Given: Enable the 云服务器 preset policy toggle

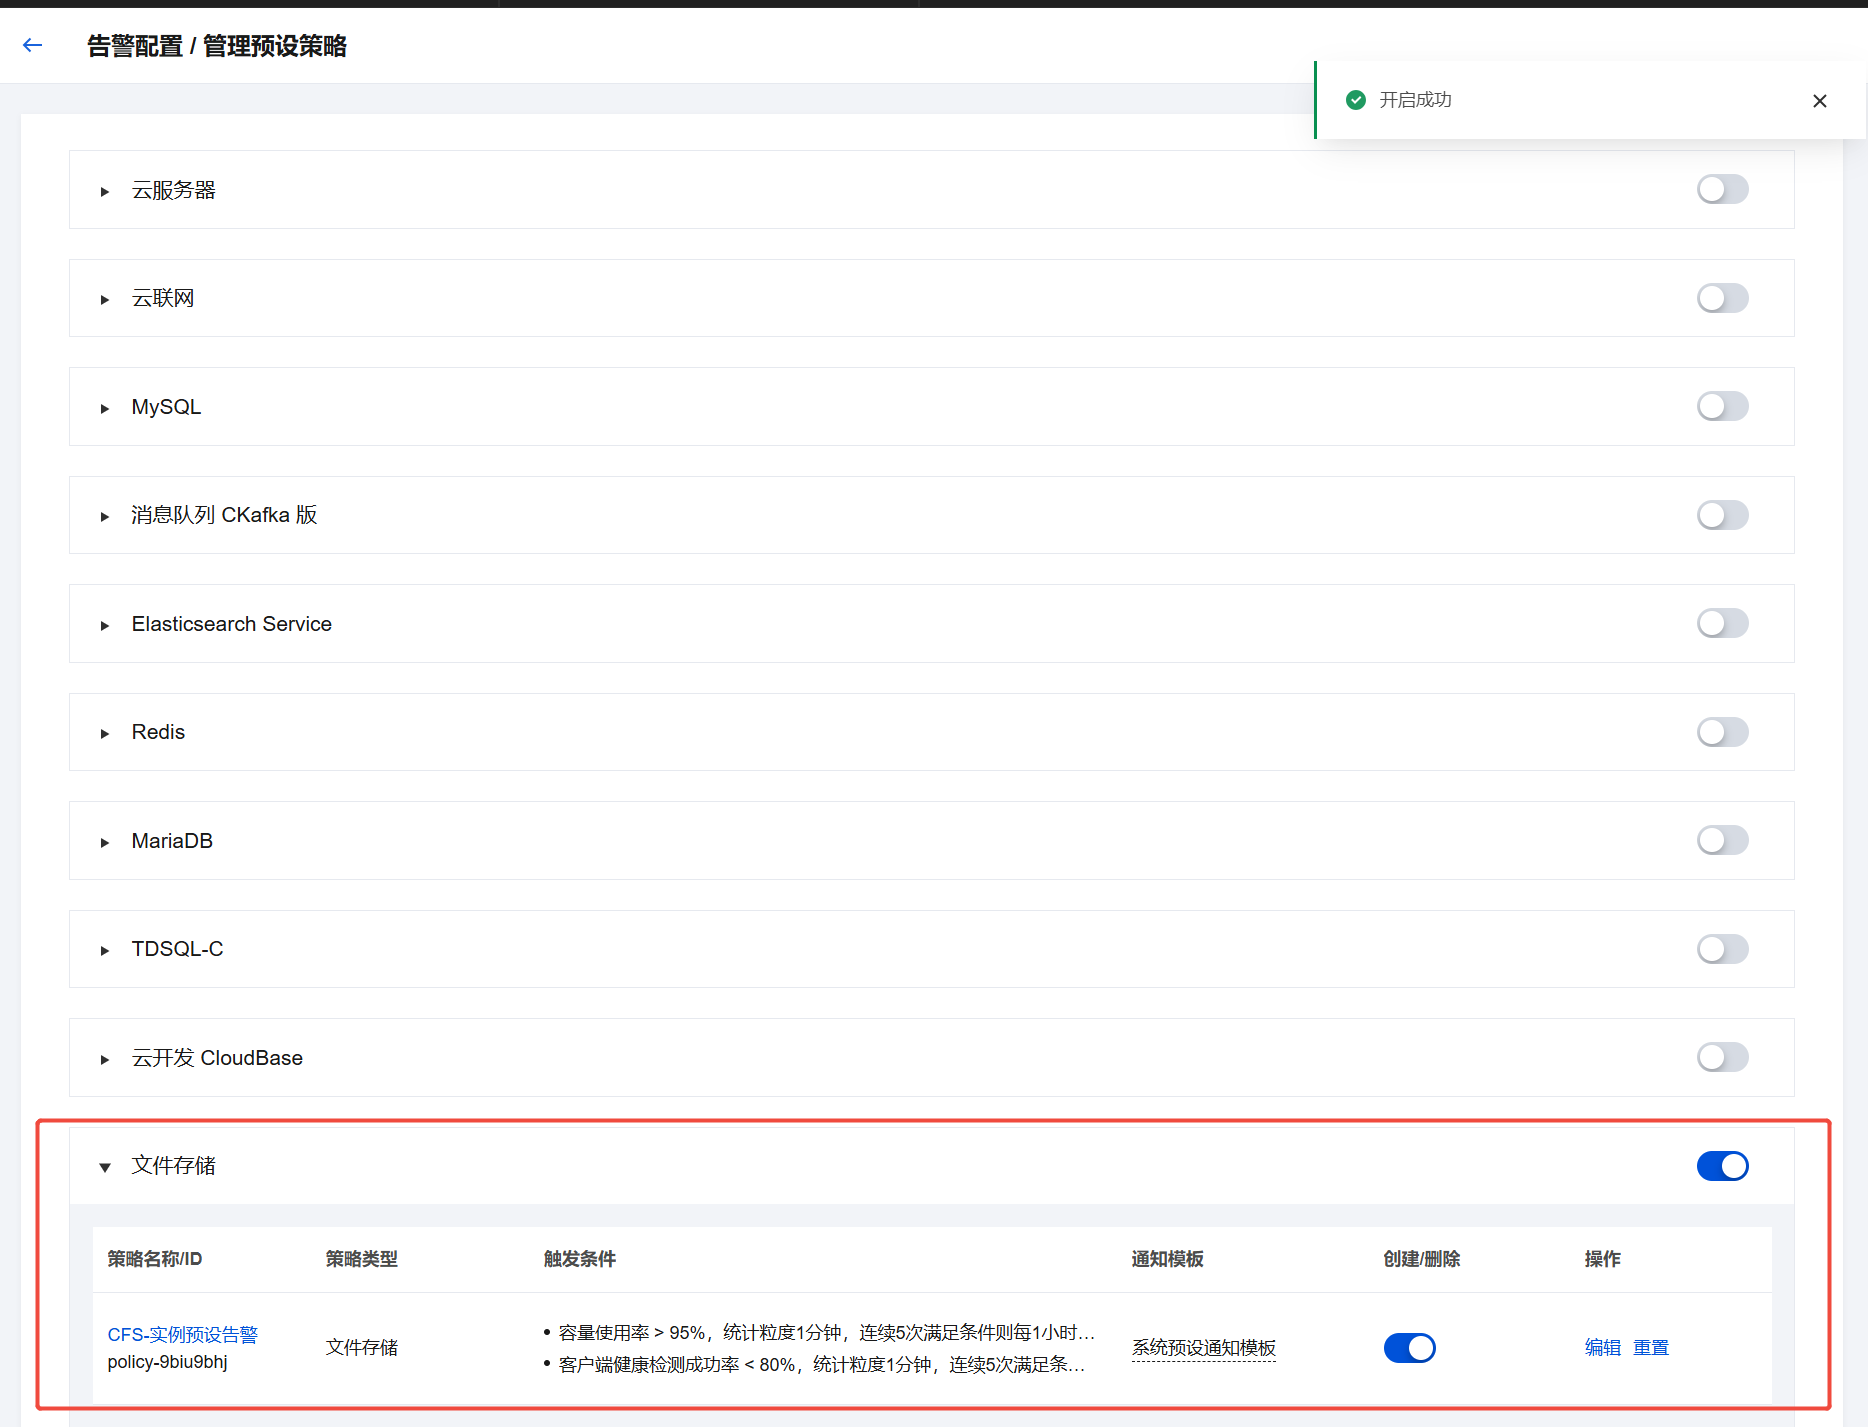Looking at the screenshot, I should point(1721,190).
